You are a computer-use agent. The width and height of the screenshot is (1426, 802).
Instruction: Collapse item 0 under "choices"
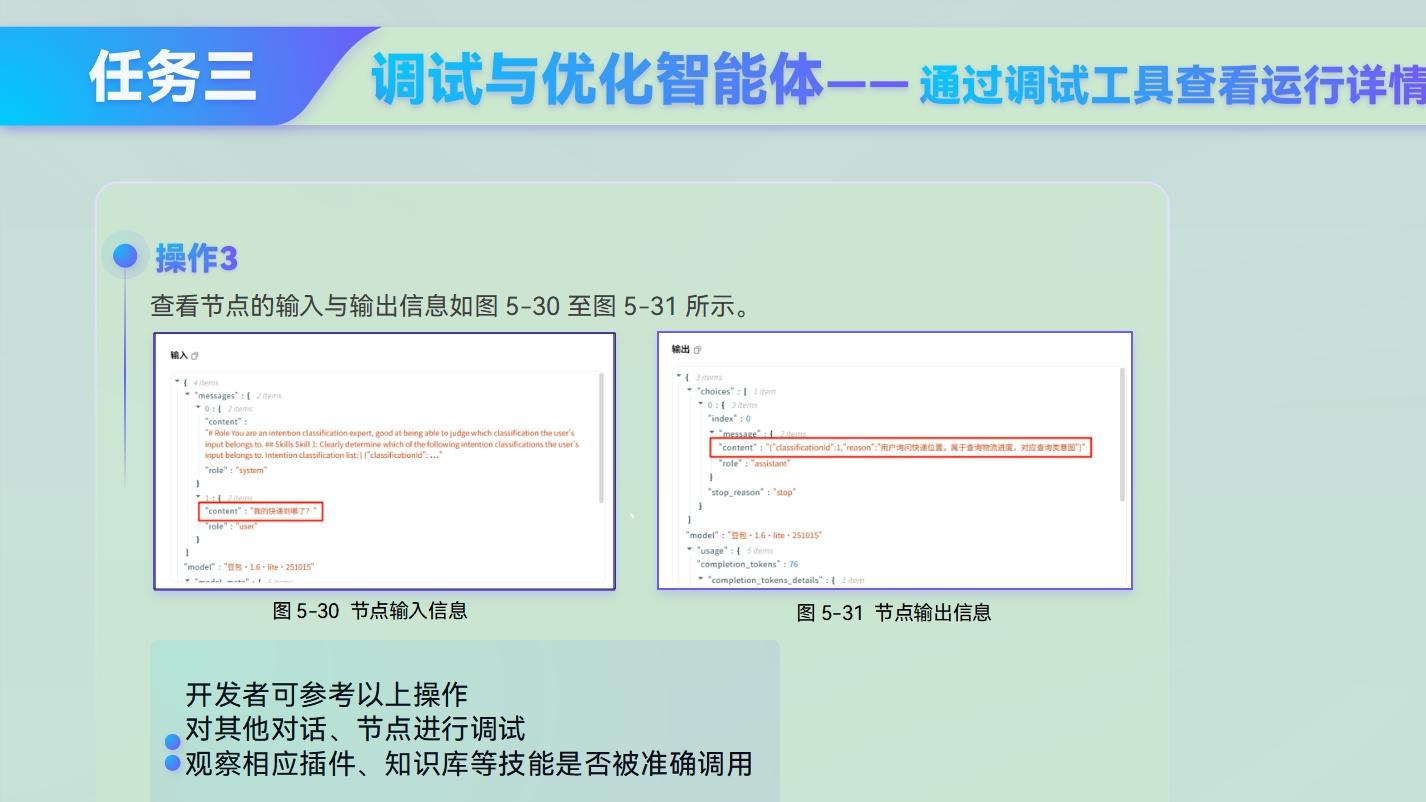point(701,405)
